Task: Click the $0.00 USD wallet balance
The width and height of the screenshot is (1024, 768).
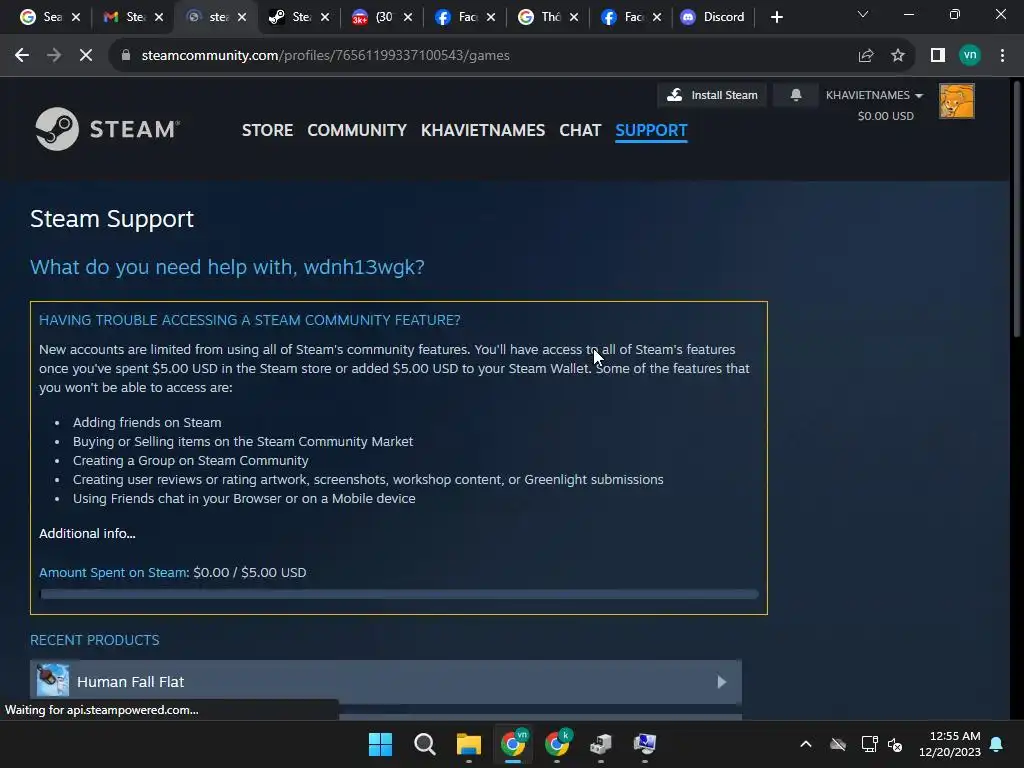Action: (x=885, y=116)
